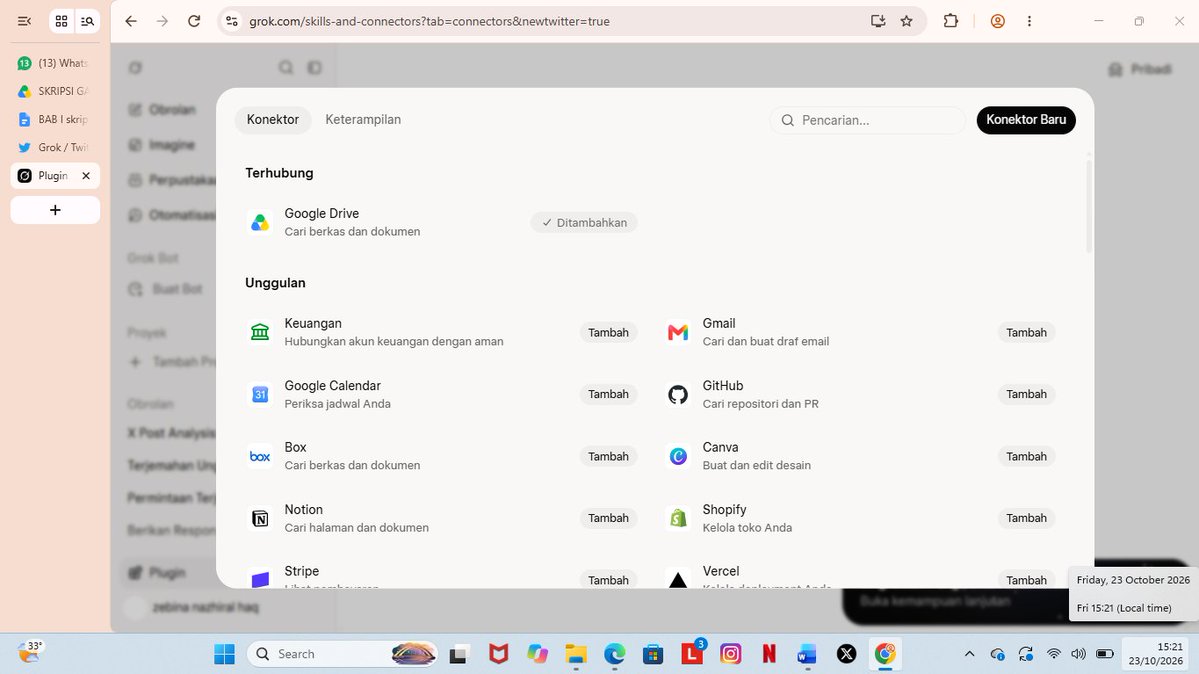Bookmark this page with the star icon

click(906, 21)
